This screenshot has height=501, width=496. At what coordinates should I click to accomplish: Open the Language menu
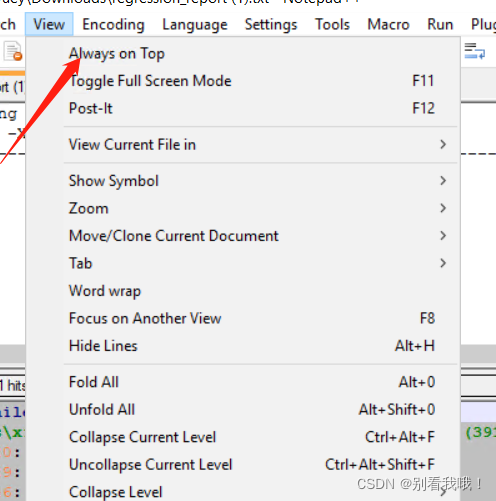[195, 24]
